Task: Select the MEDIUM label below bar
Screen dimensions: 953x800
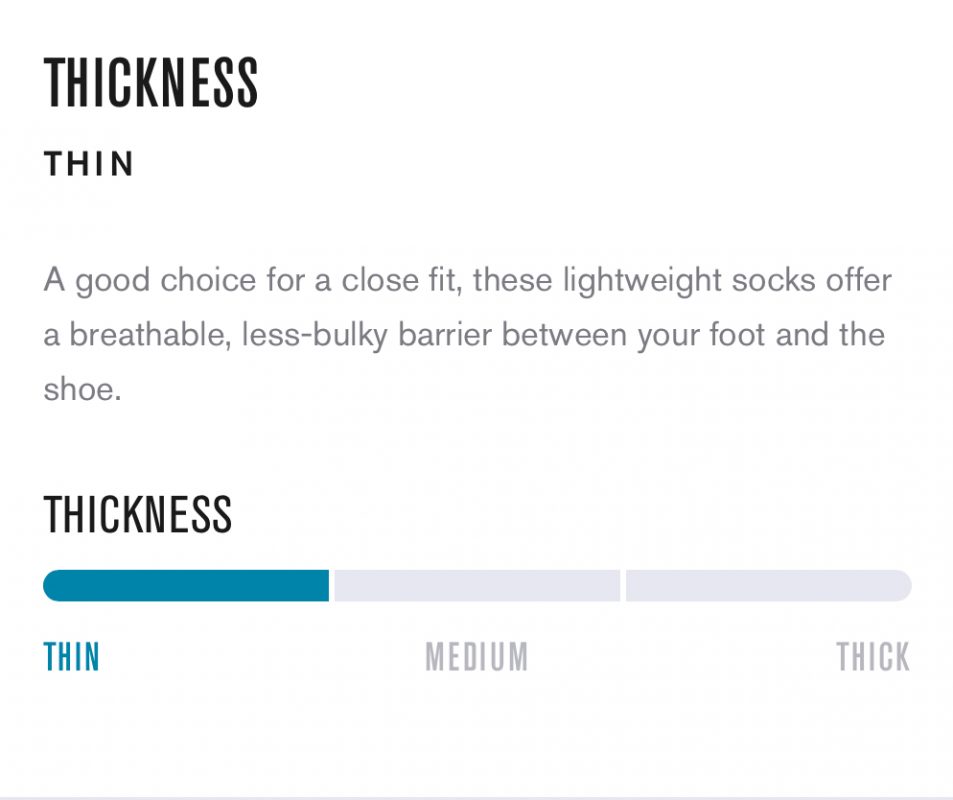Action: click(x=477, y=657)
